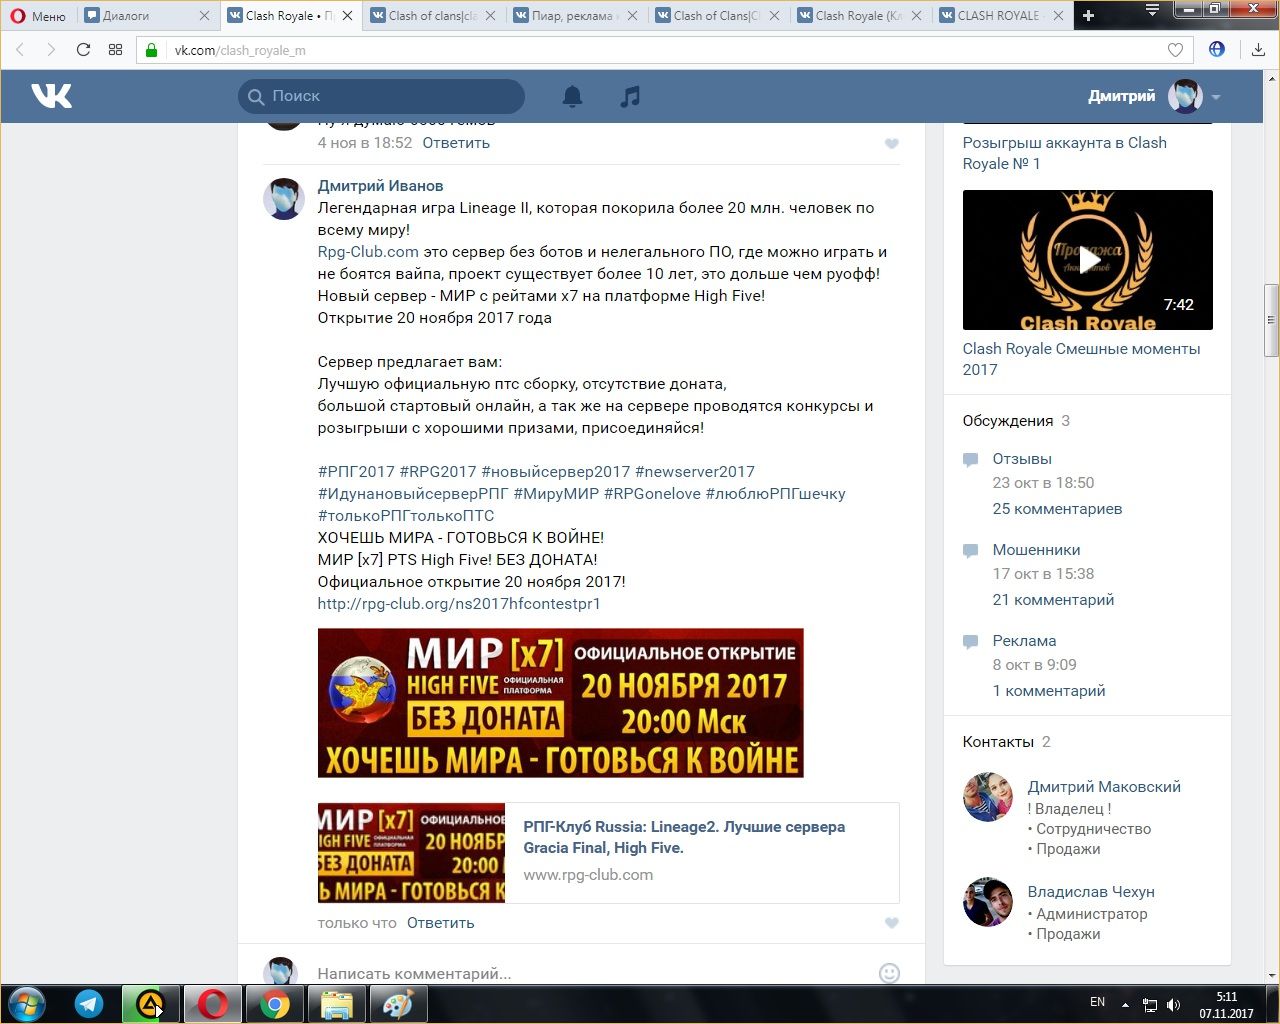
Task: Click the Реклама discussion bubble icon
Action: [x=970, y=642]
